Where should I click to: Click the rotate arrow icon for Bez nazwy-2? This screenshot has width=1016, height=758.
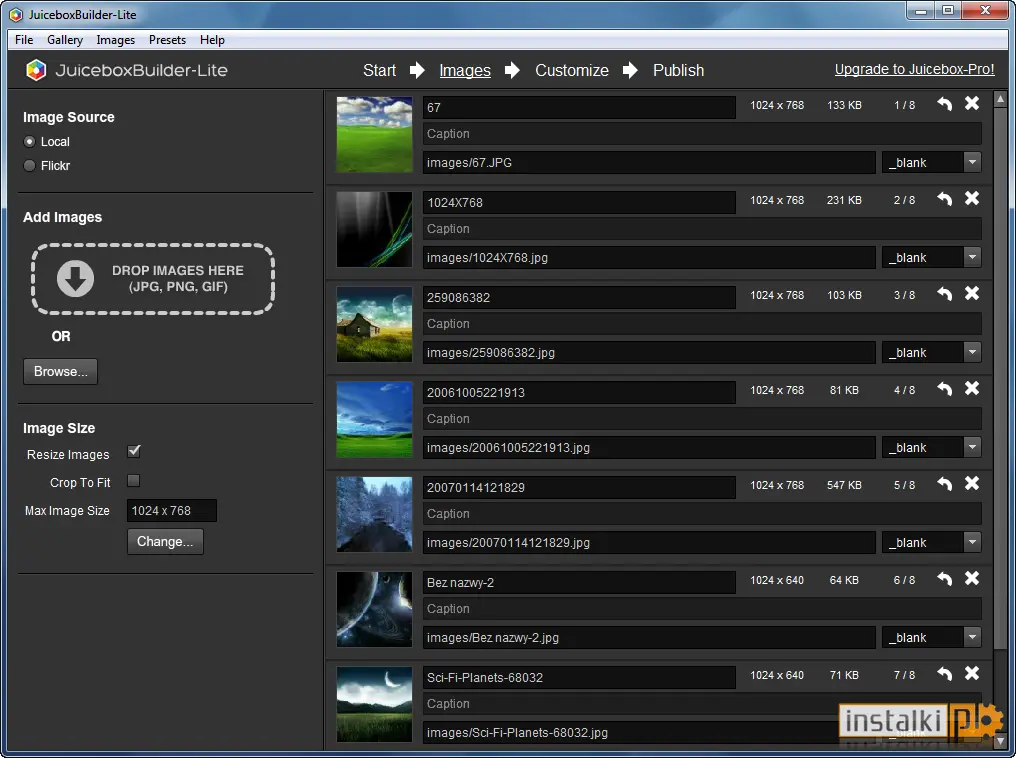945,579
